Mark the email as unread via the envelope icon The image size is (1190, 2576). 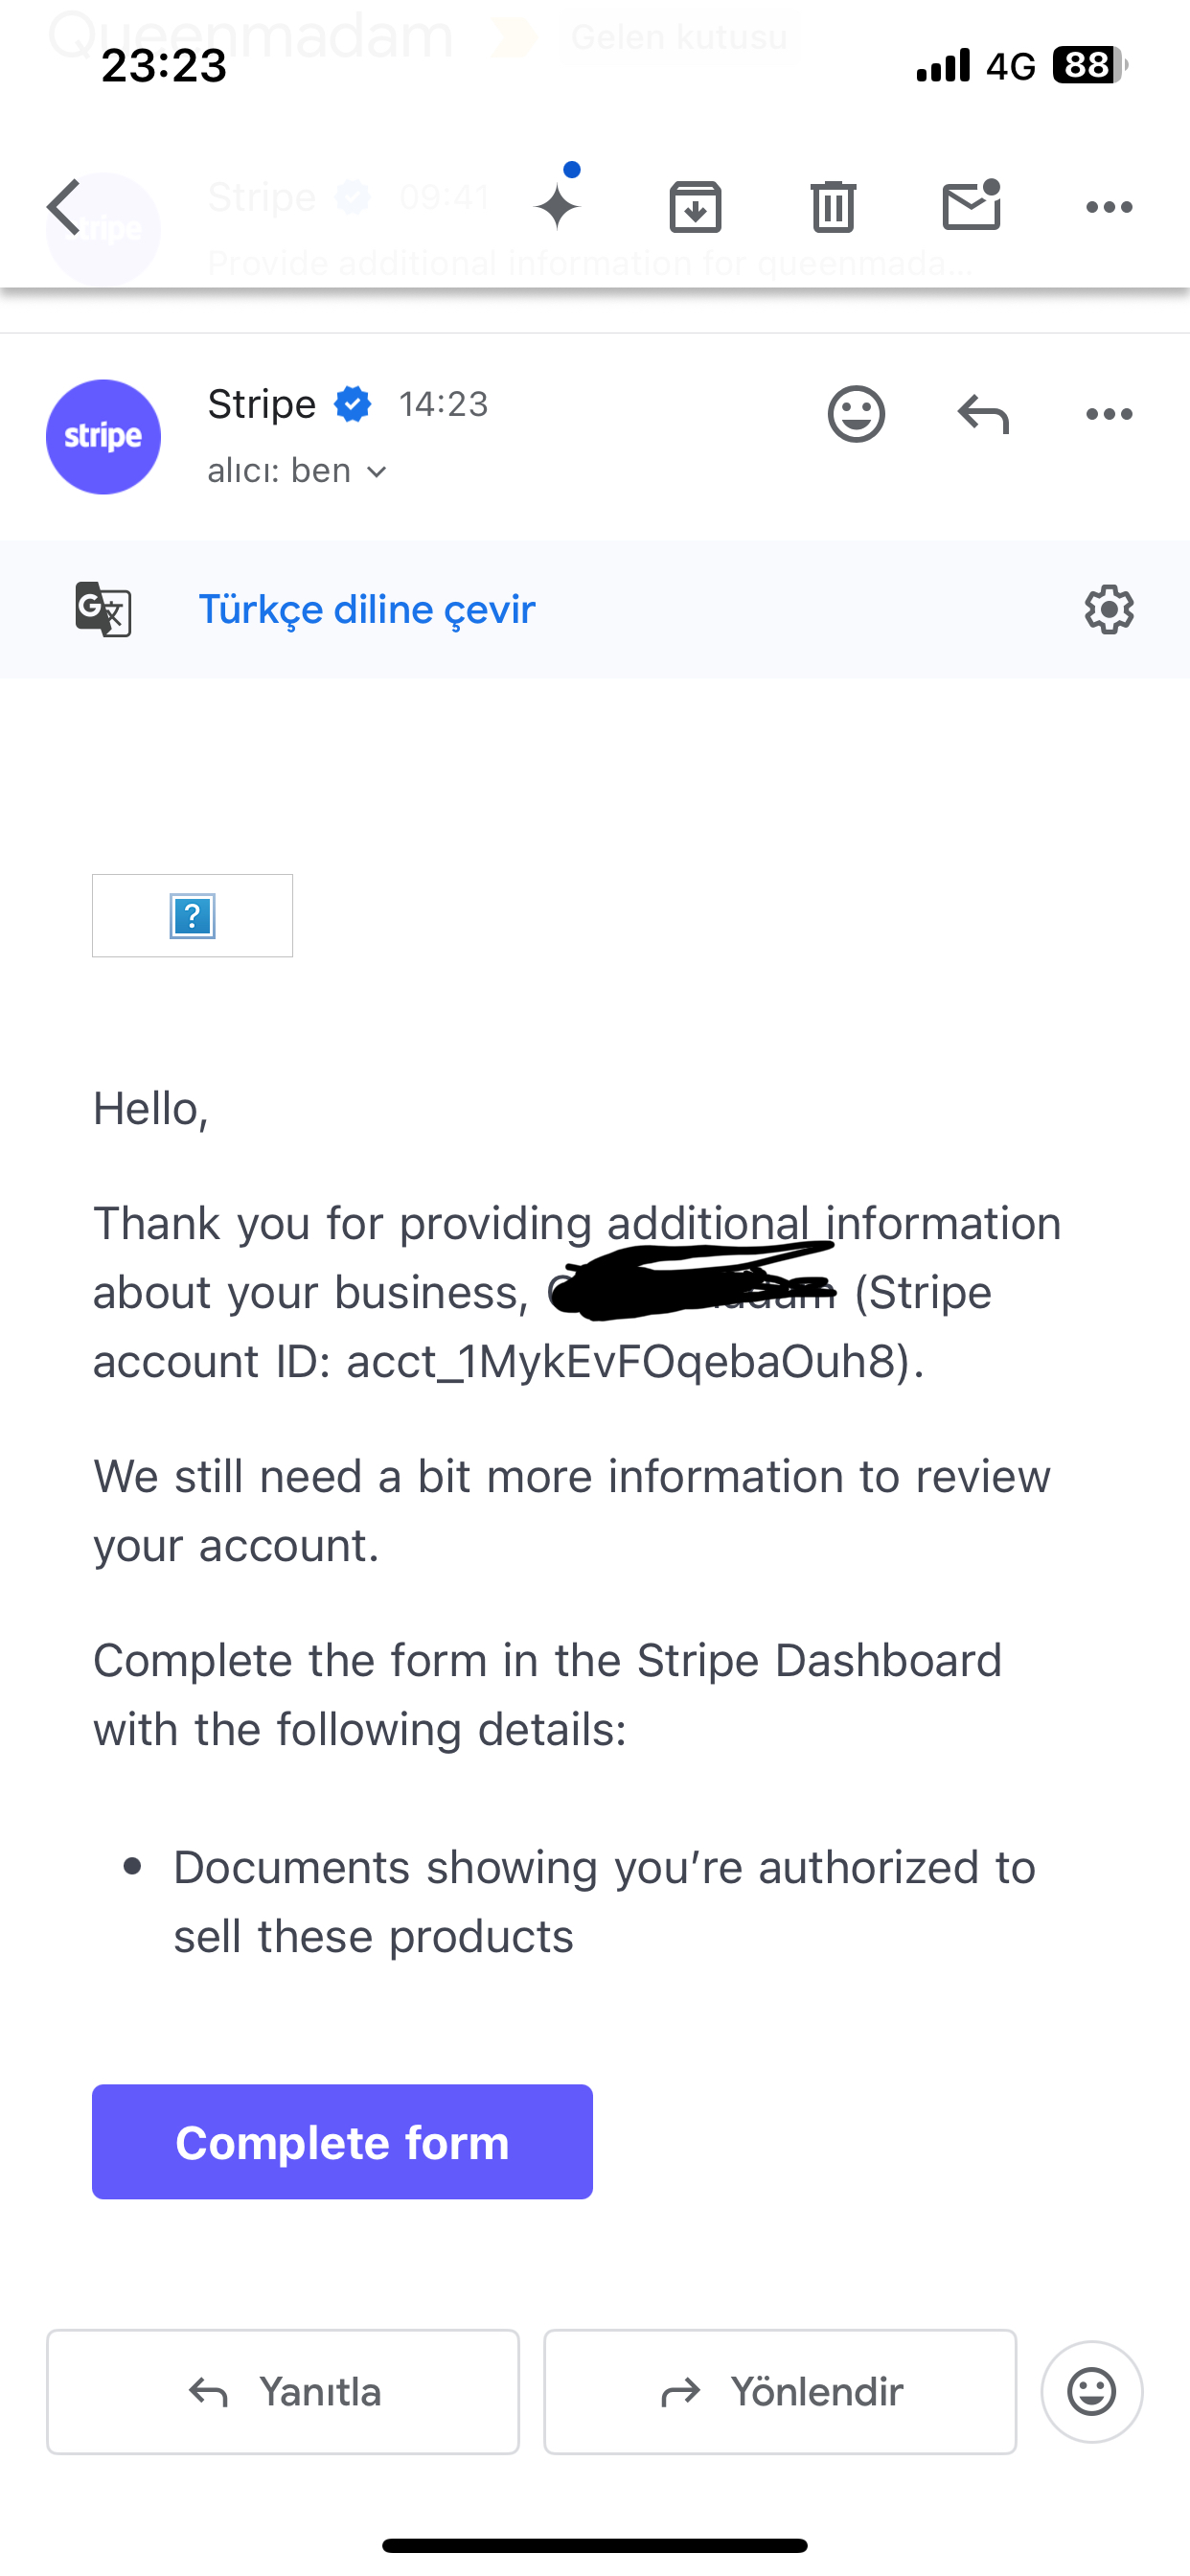[972, 205]
